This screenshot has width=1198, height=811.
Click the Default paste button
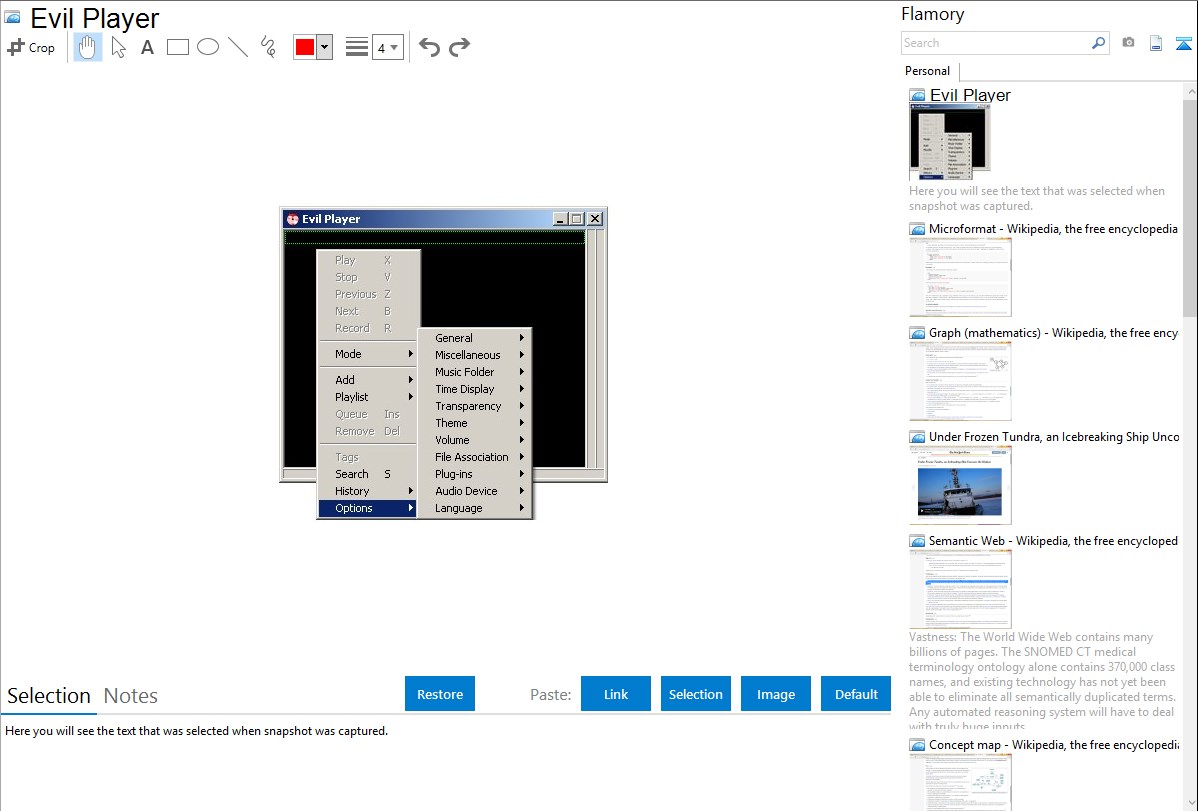(x=856, y=694)
